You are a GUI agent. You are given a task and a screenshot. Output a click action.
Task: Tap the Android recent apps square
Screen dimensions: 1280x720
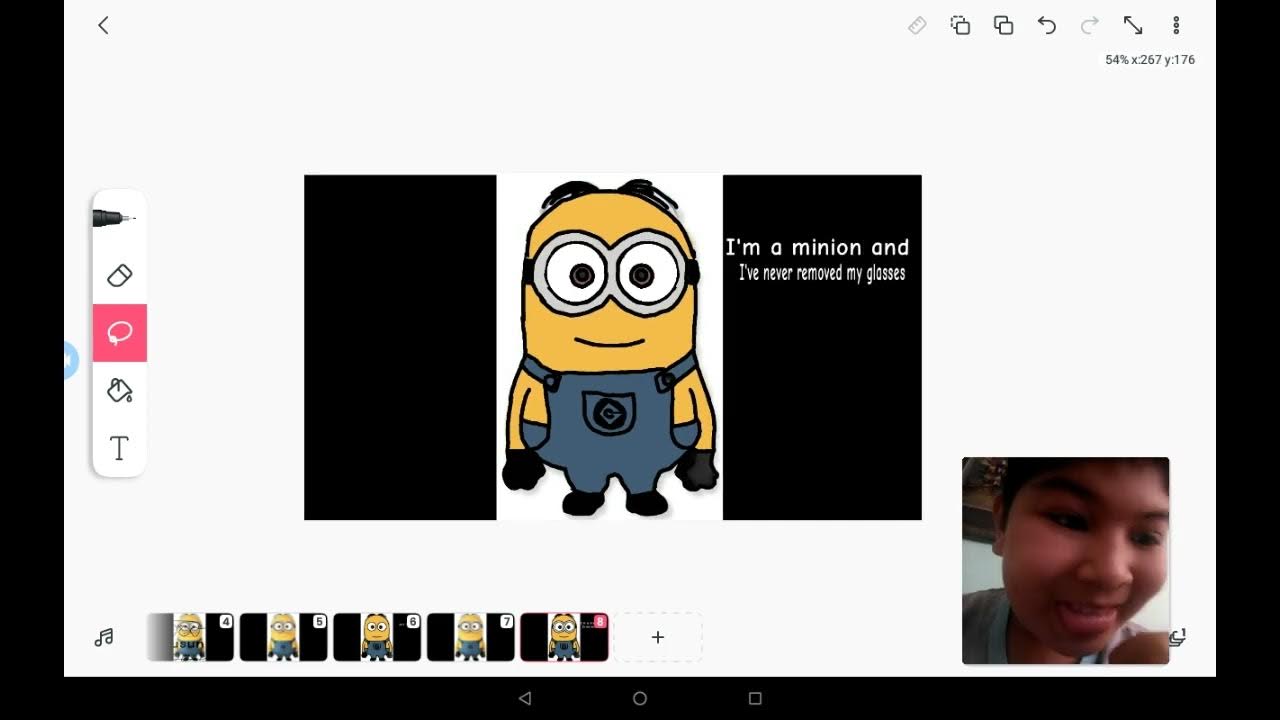pos(755,698)
